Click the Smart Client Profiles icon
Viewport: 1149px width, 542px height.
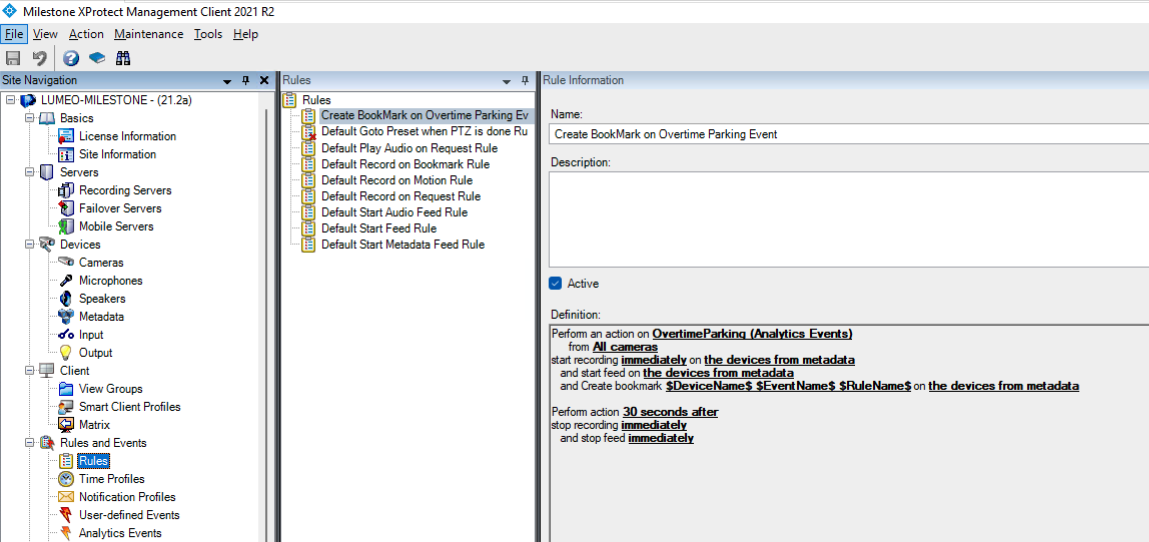tap(67, 406)
